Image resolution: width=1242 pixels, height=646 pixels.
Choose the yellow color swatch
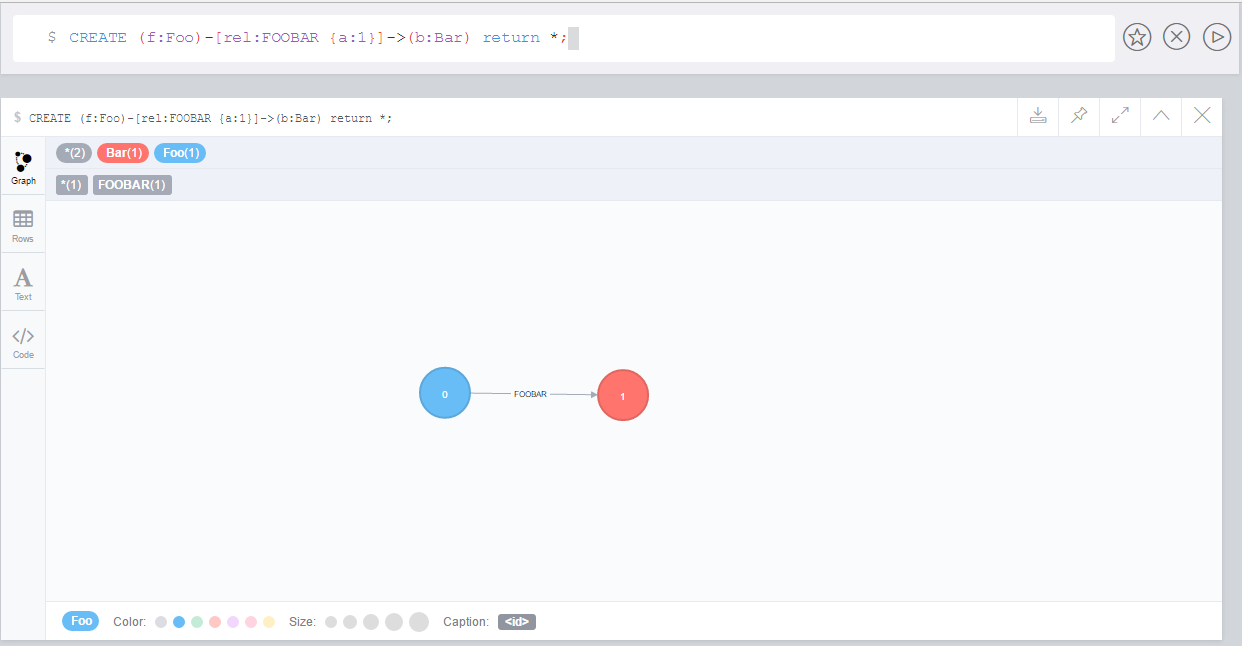click(269, 622)
